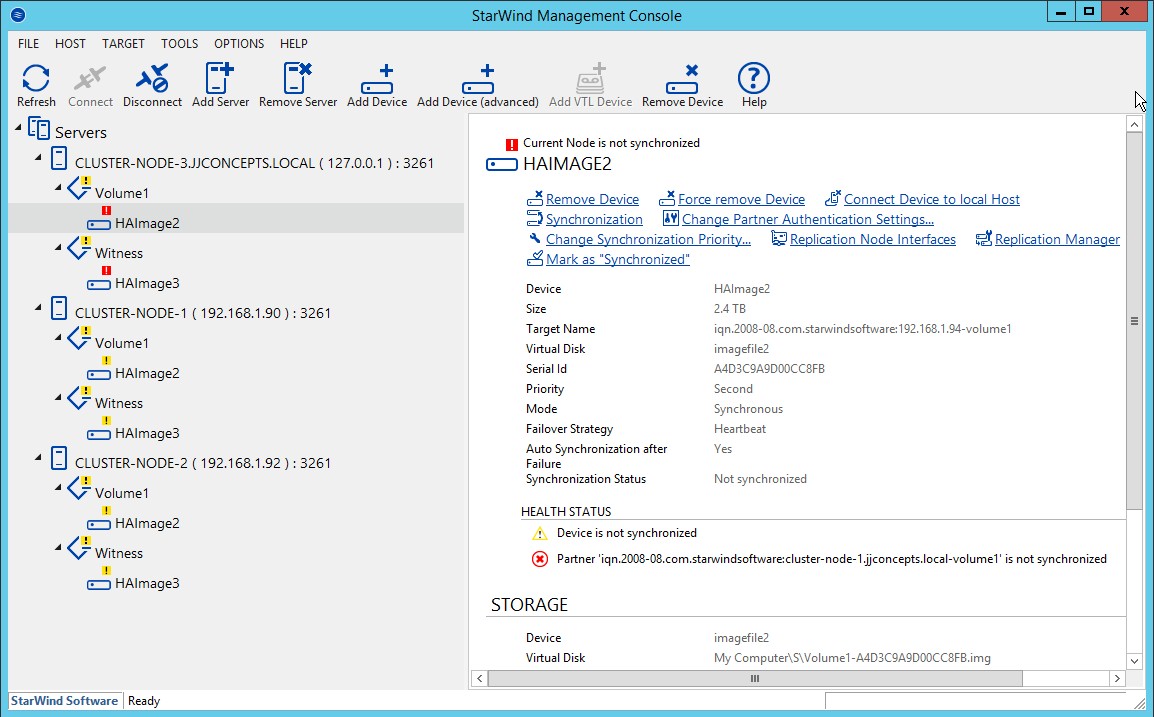
Task: Click the CLUSTER-NODE-2 server icon
Action: [x=59, y=459]
